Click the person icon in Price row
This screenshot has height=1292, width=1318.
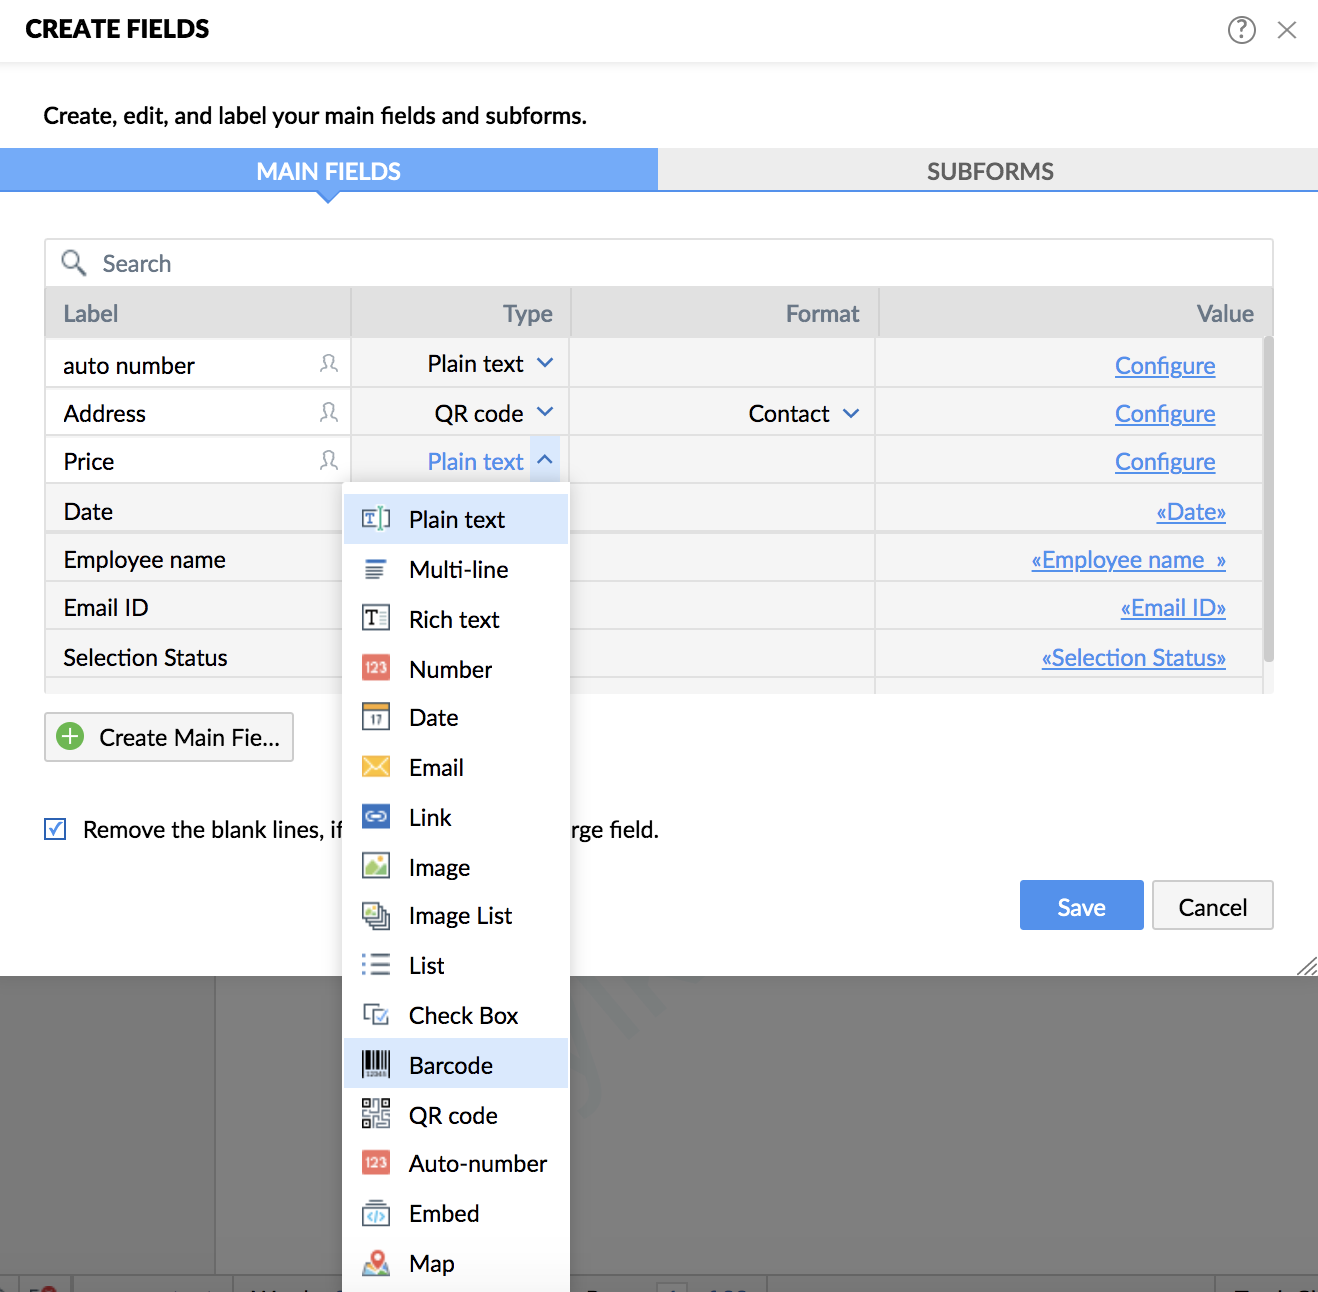(x=328, y=460)
